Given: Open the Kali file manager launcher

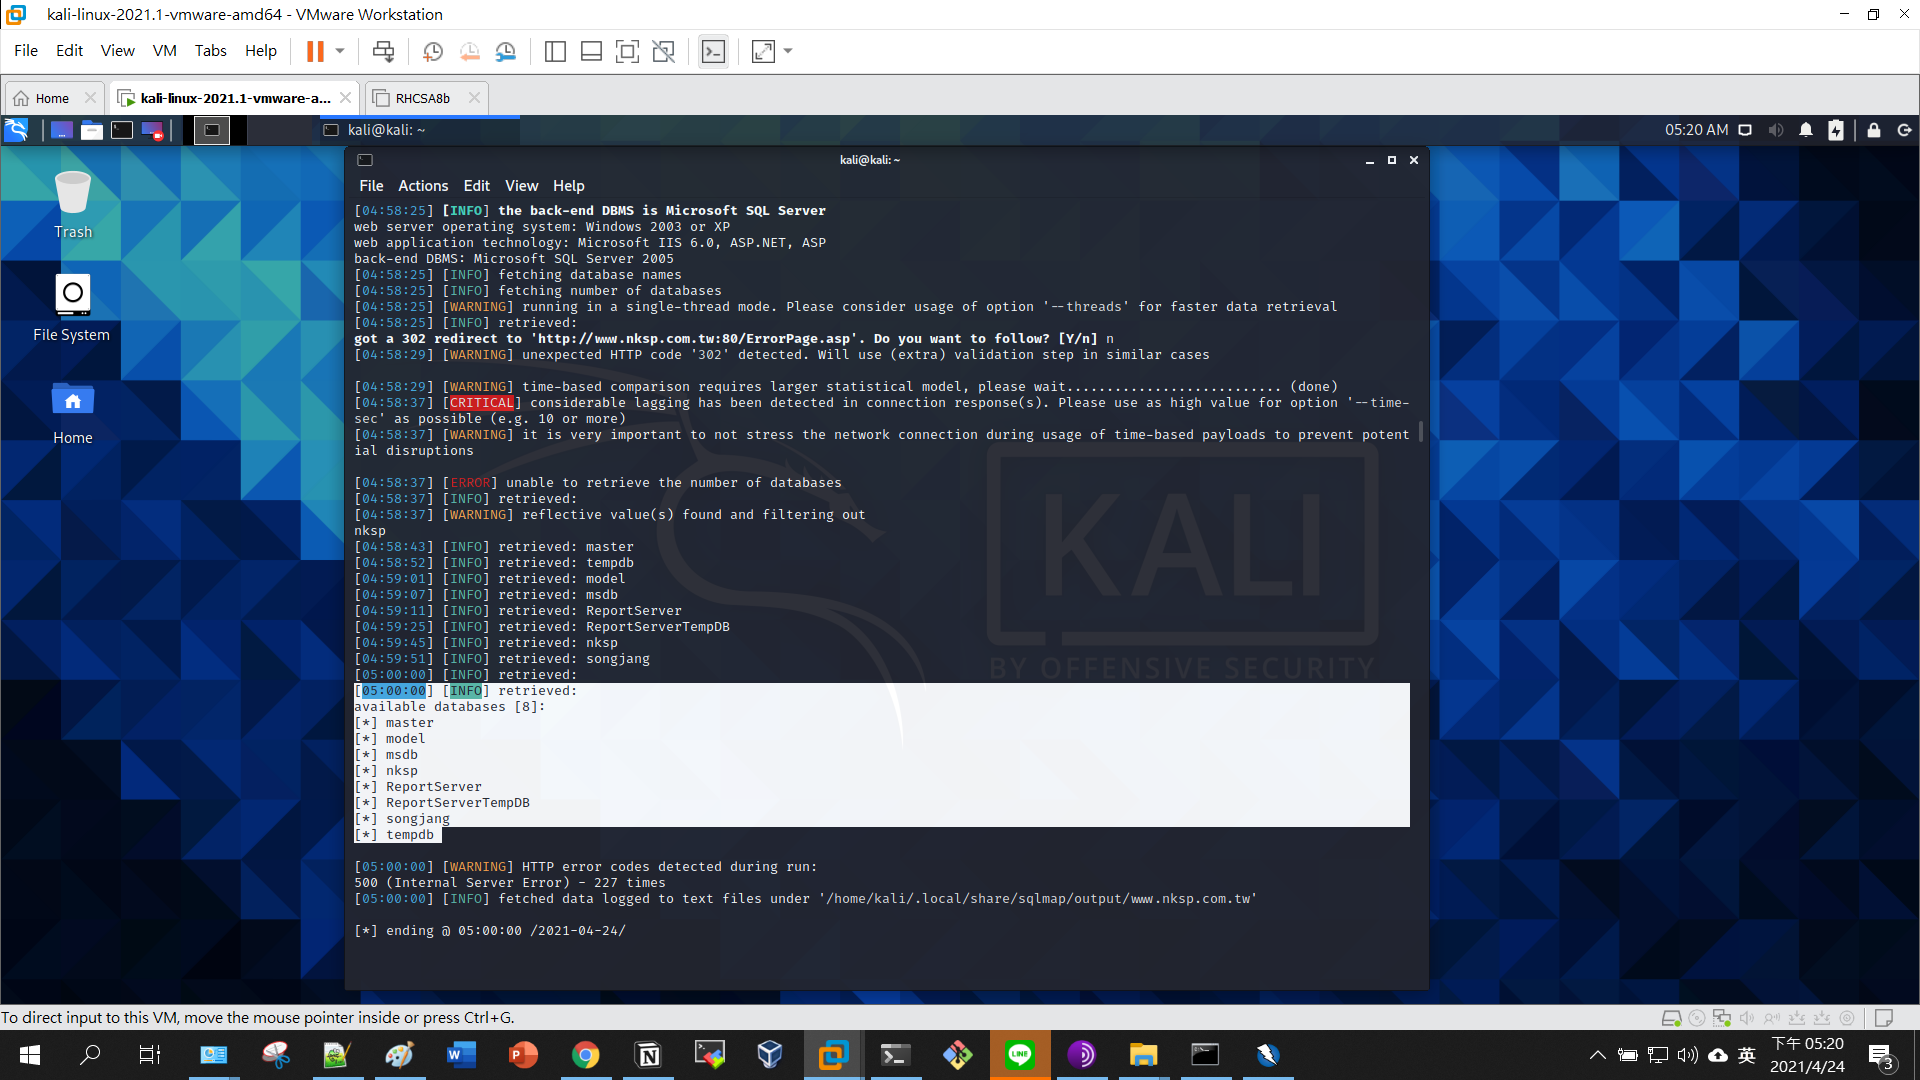Looking at the screenshot, I should (x=92, y=130).
